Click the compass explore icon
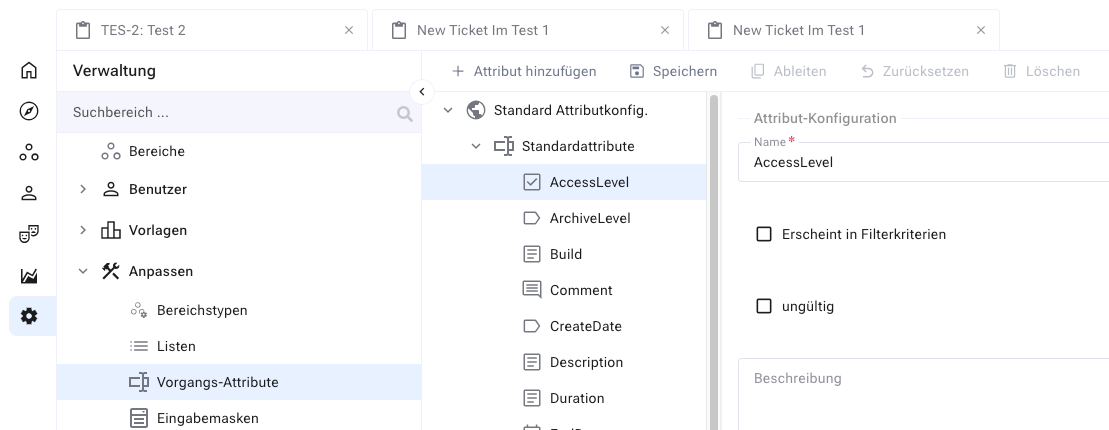1109x430 pixels. 29,111
